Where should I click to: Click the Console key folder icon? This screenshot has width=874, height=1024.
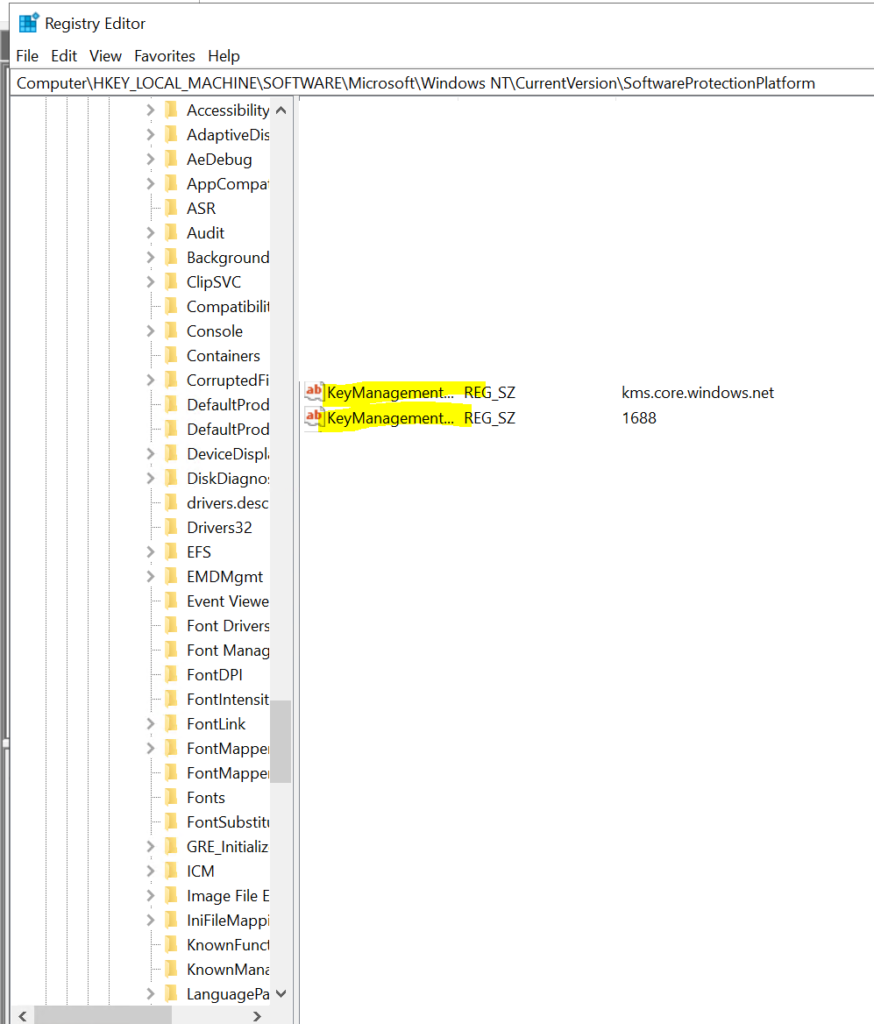[171, 330]
